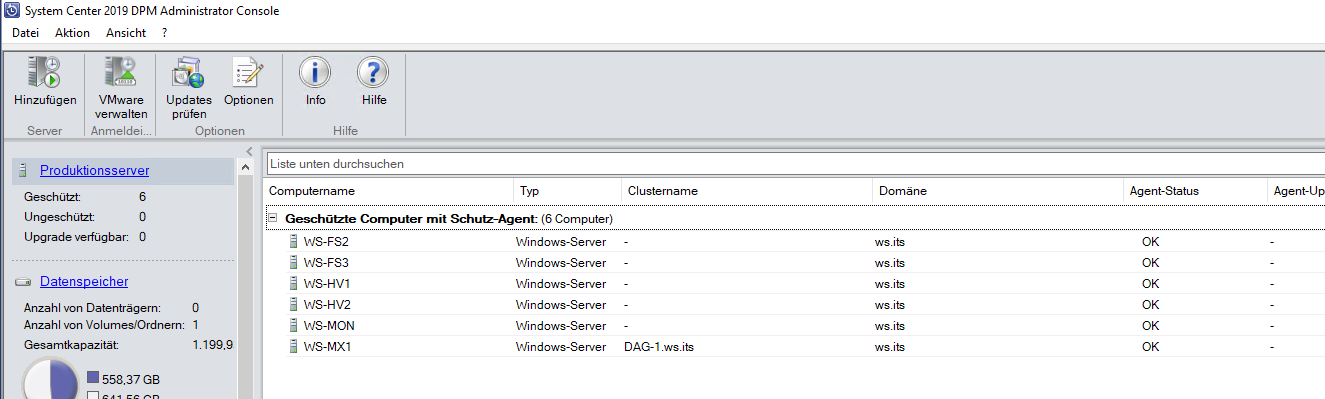Open the Hilfe question mark icon
The image size is (1325, 399).
(373, 72)
